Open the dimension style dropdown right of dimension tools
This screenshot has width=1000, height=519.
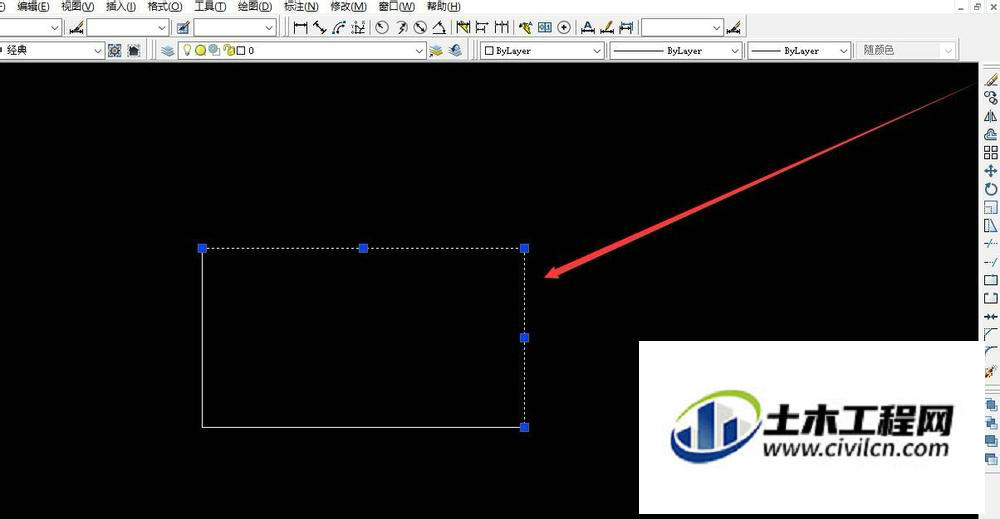coord(716,27)
